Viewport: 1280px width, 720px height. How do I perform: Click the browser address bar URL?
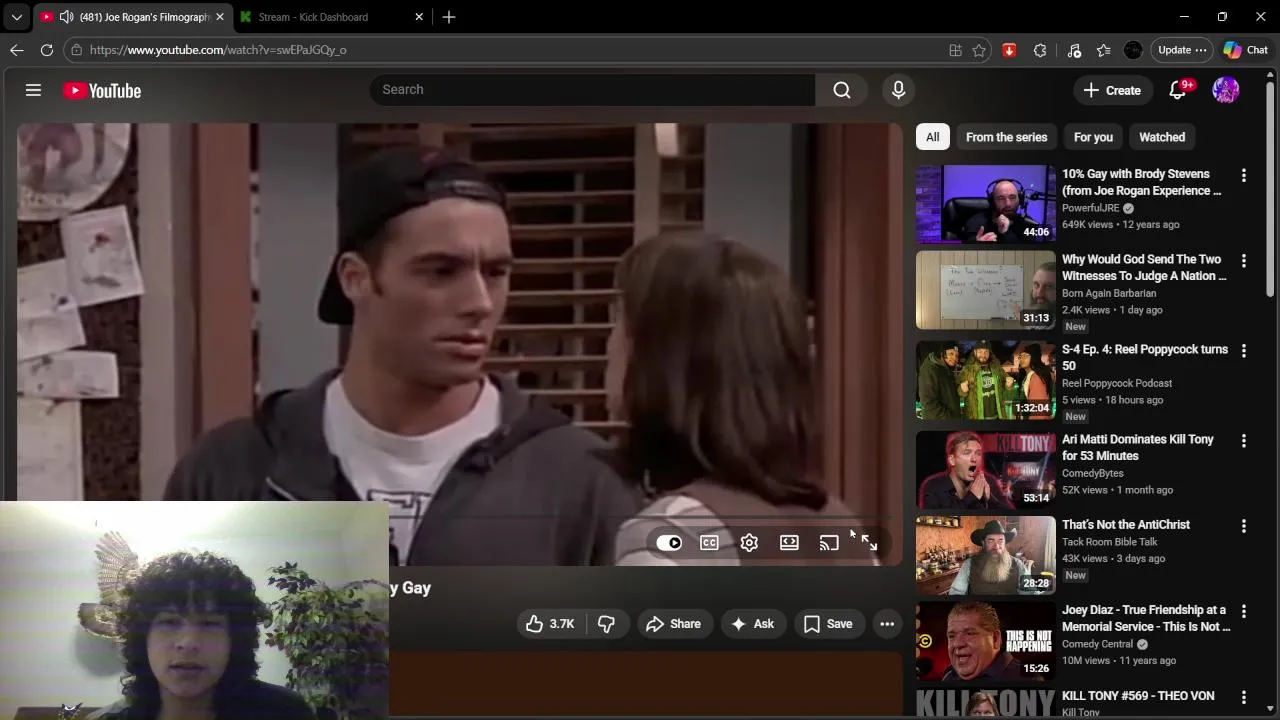[218, 50]
